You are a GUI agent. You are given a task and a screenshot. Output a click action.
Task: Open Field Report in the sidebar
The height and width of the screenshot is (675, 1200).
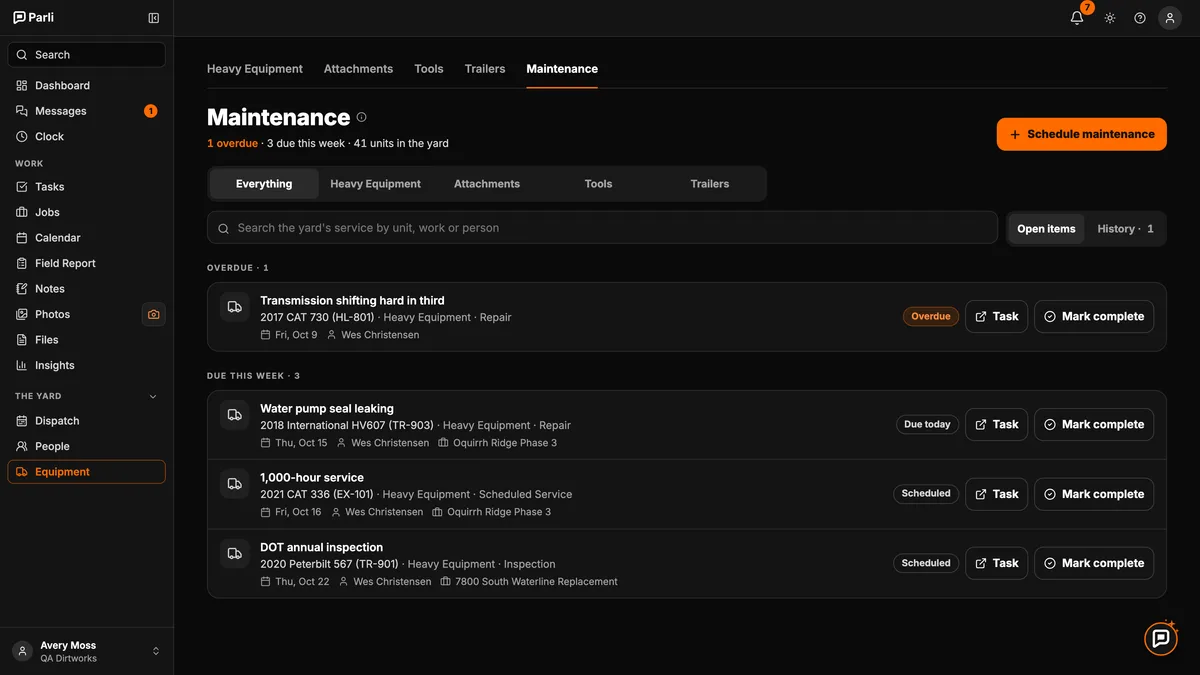pyautogui.click(x=87, y=263)
